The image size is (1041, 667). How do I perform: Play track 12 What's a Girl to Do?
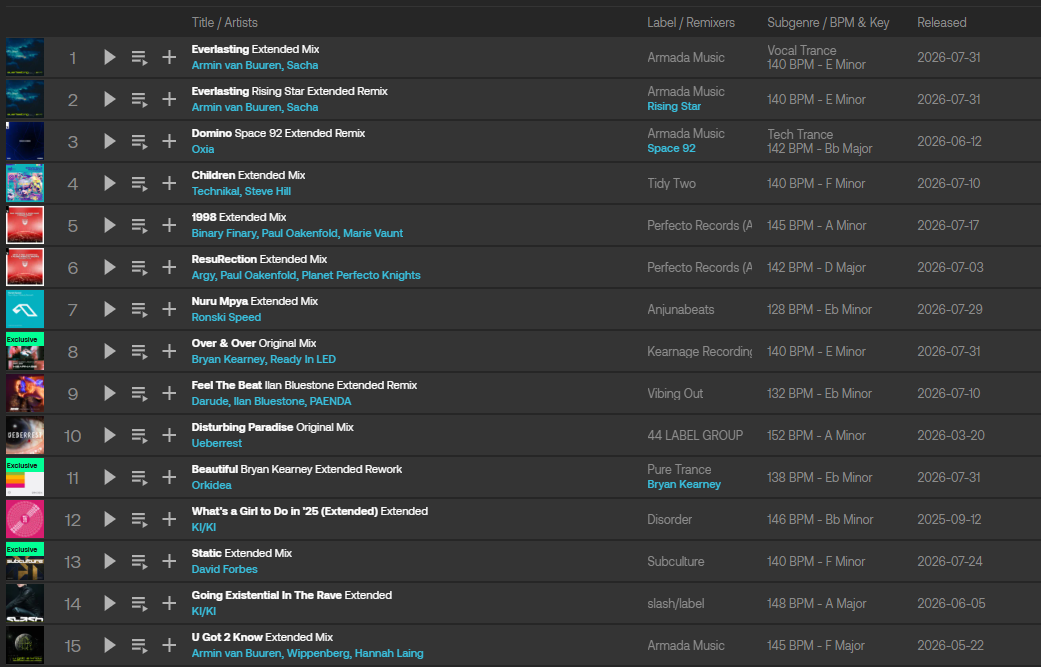110,519
